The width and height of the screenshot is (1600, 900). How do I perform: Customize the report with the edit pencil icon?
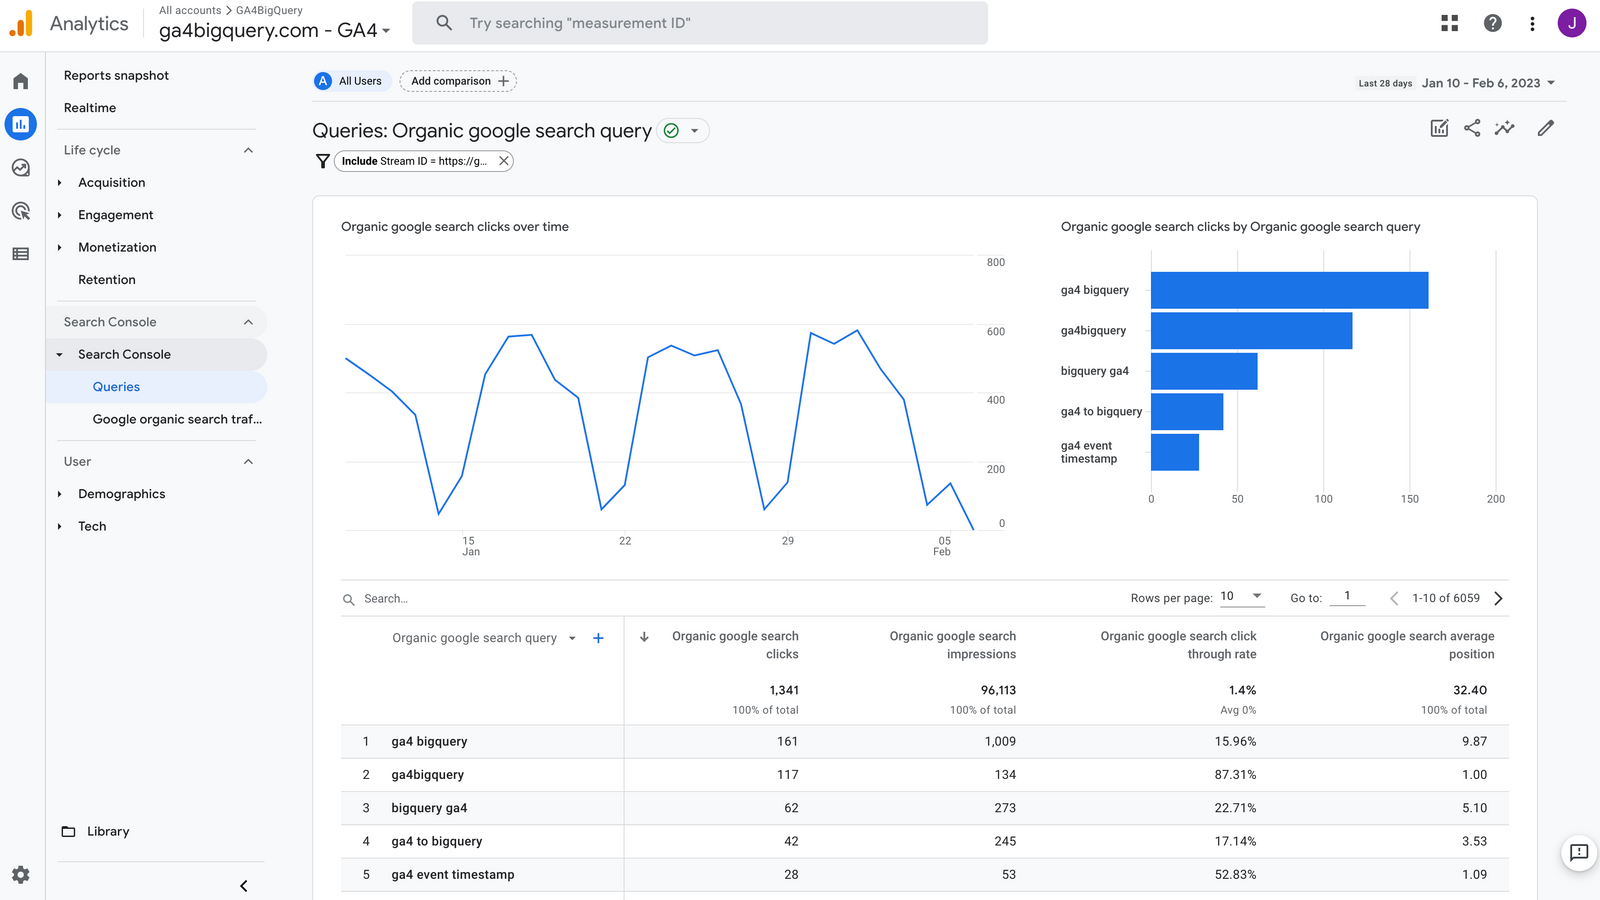point(1545,128)
